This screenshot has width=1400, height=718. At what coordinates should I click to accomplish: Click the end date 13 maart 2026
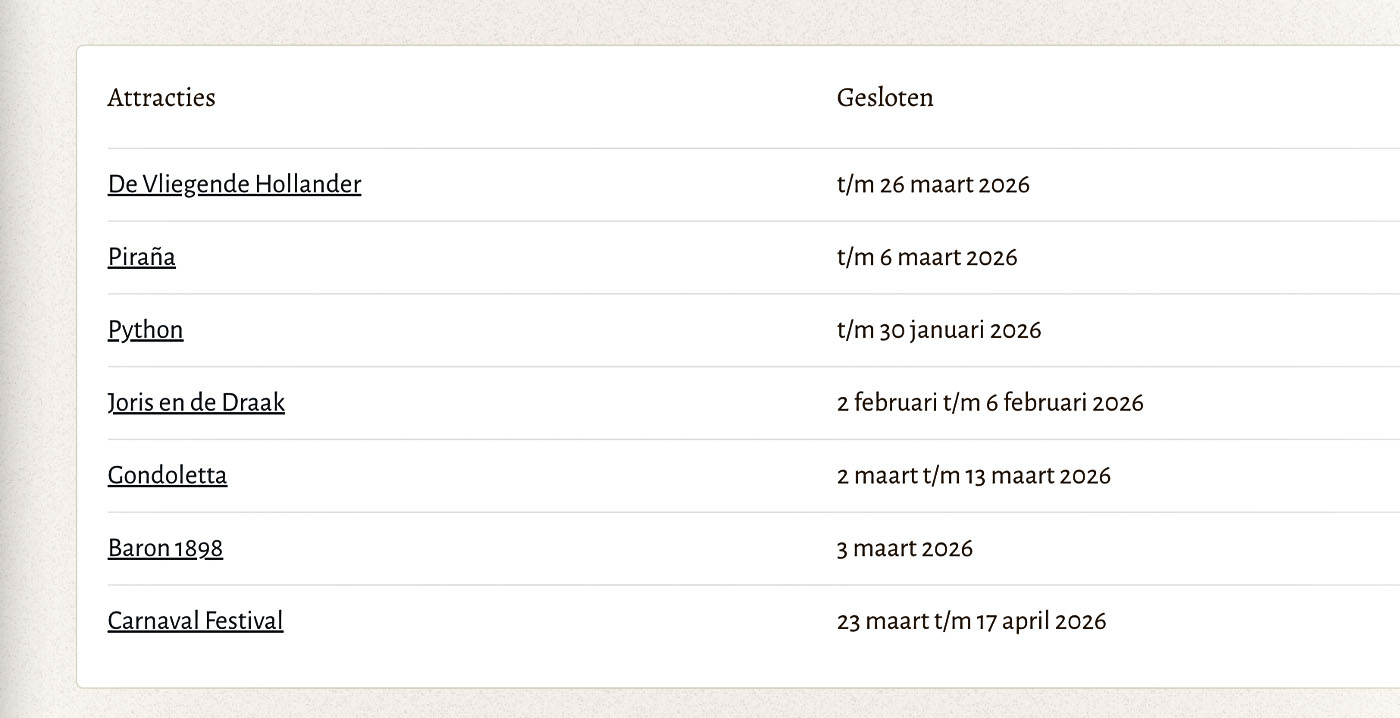coord(1037,476)
